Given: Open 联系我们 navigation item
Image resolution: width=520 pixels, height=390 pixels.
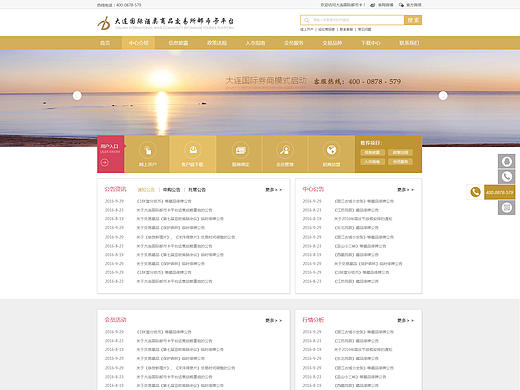Looking at the screenshot, I should click(409, 43).
